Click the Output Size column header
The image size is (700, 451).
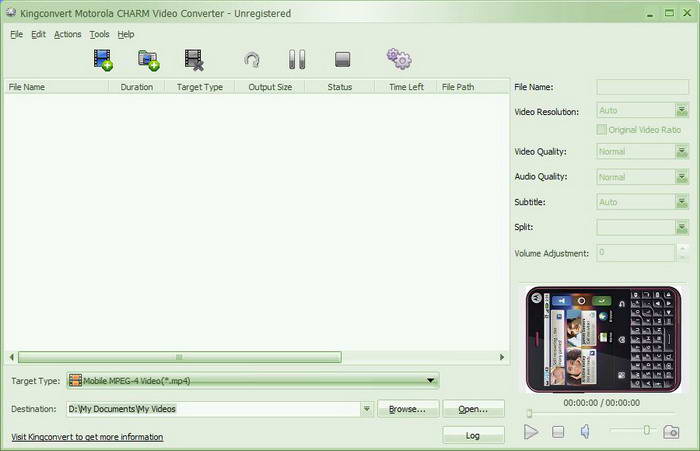tap(270, 87)
